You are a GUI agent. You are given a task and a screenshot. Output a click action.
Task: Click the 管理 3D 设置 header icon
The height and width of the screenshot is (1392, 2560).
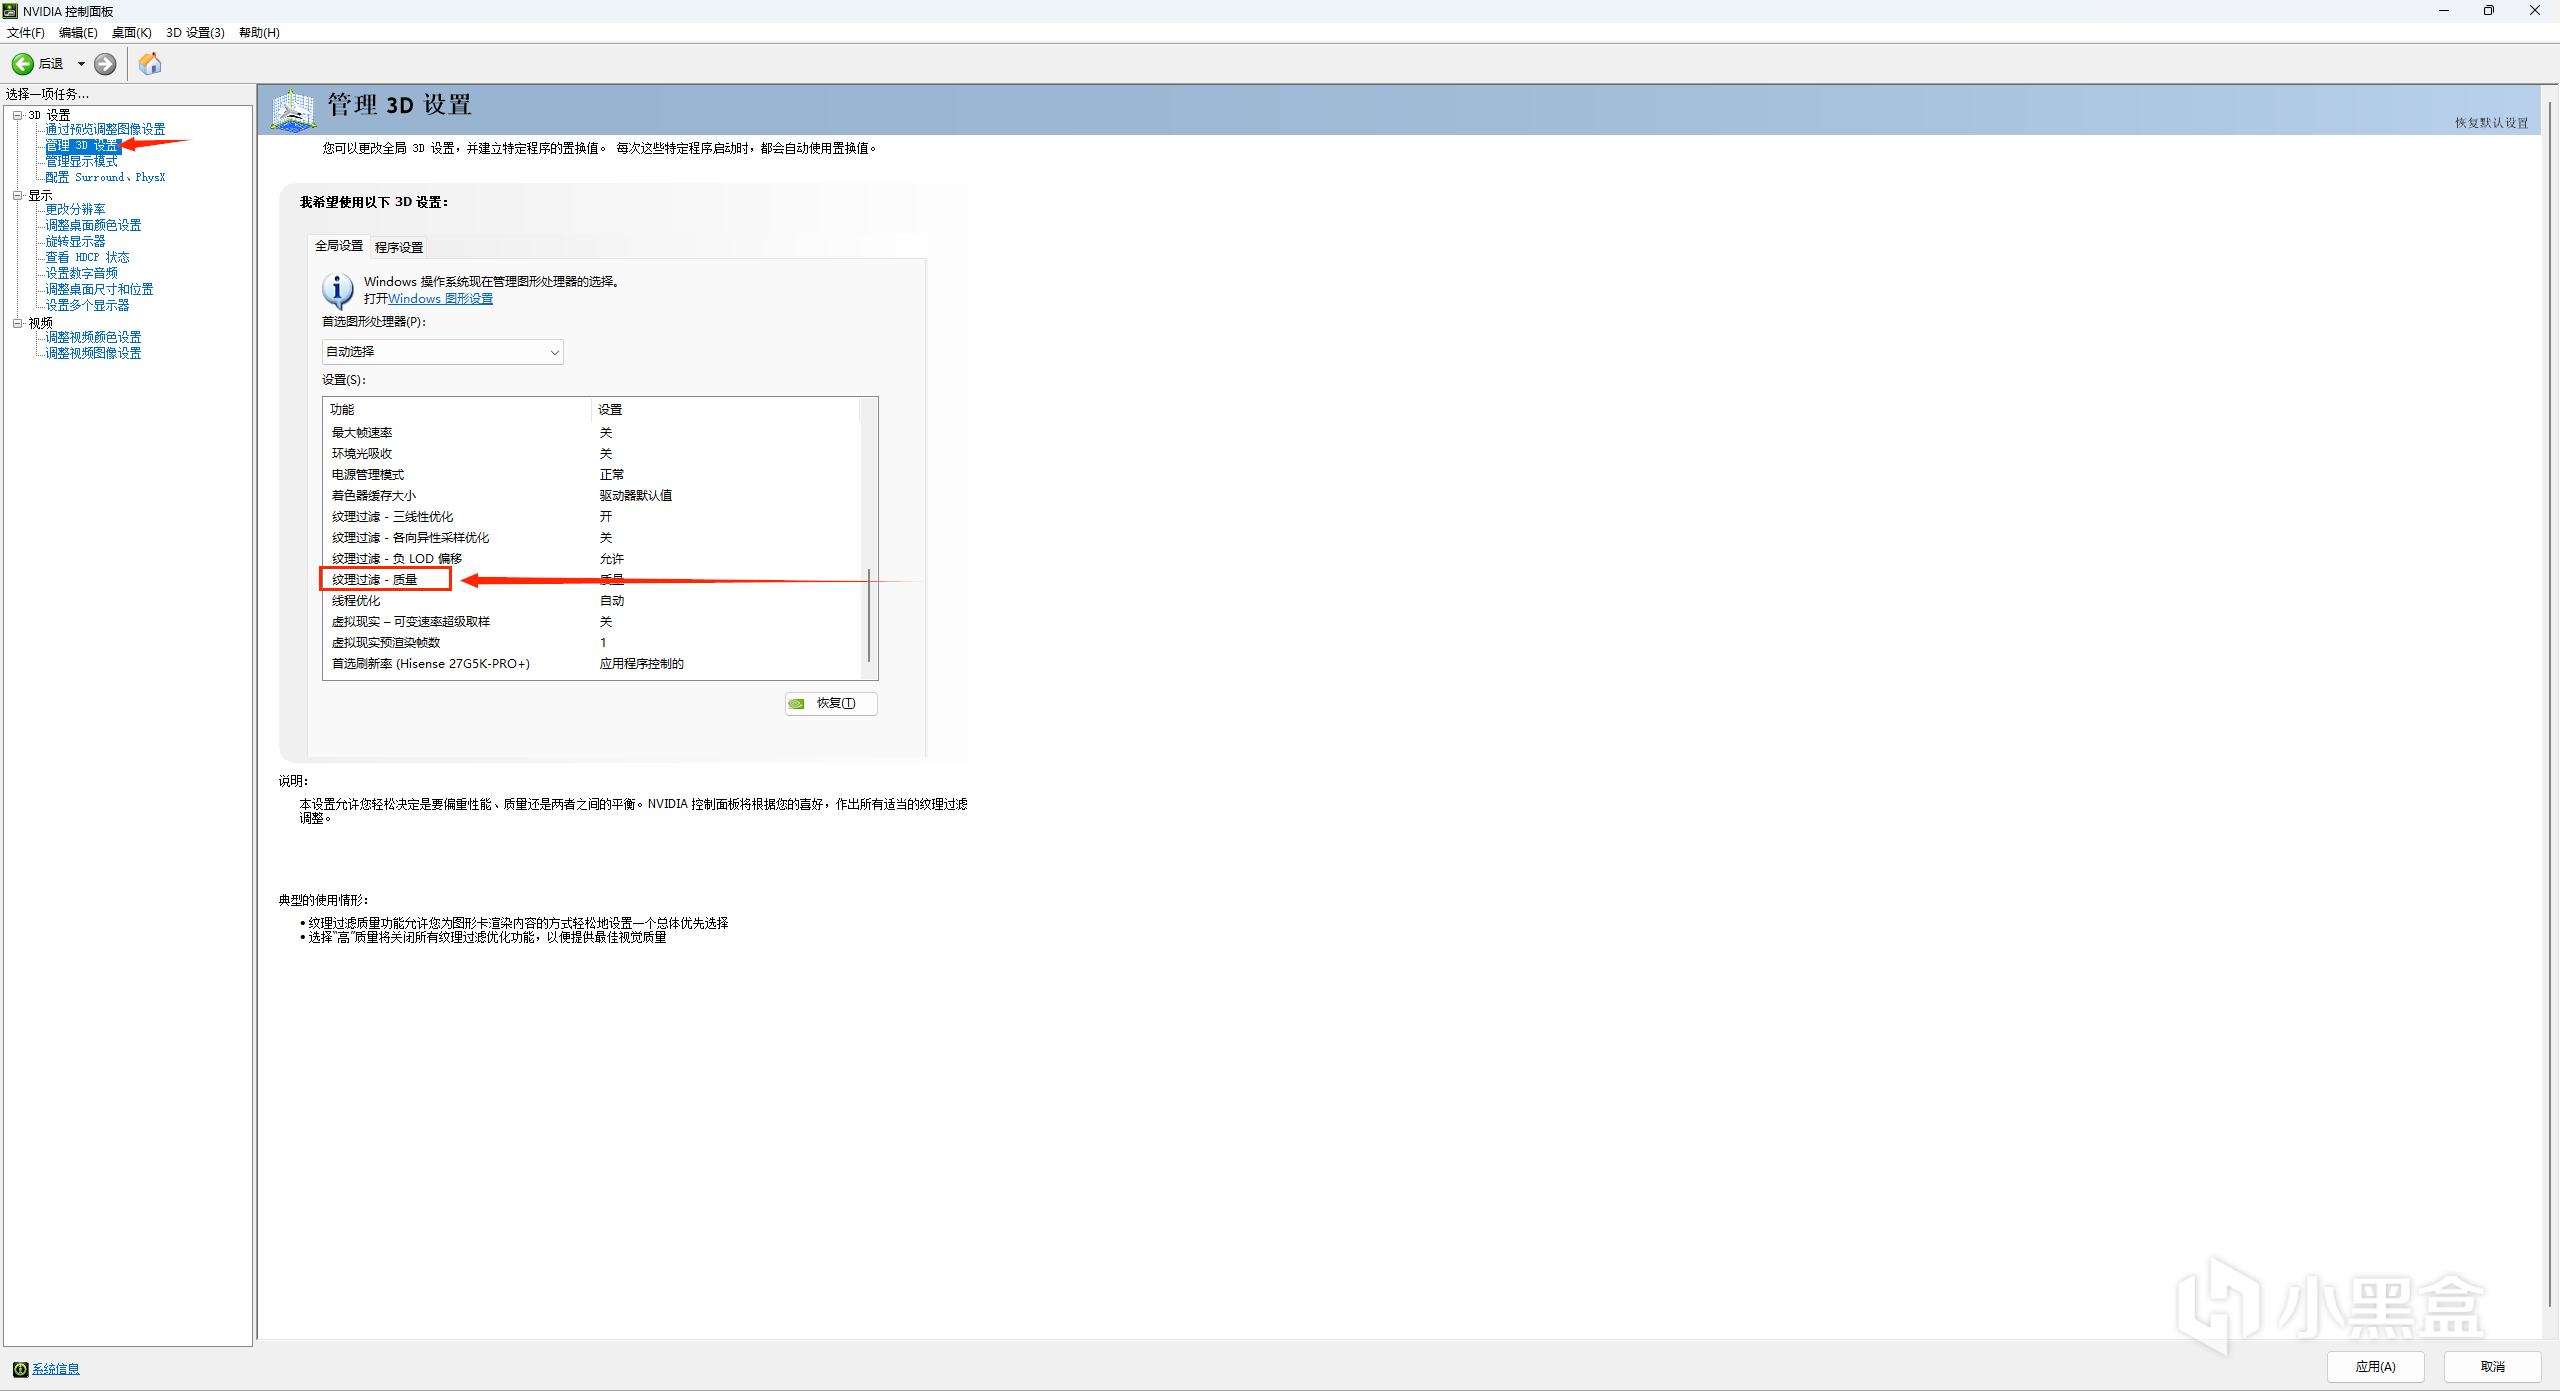coord(293,110)
